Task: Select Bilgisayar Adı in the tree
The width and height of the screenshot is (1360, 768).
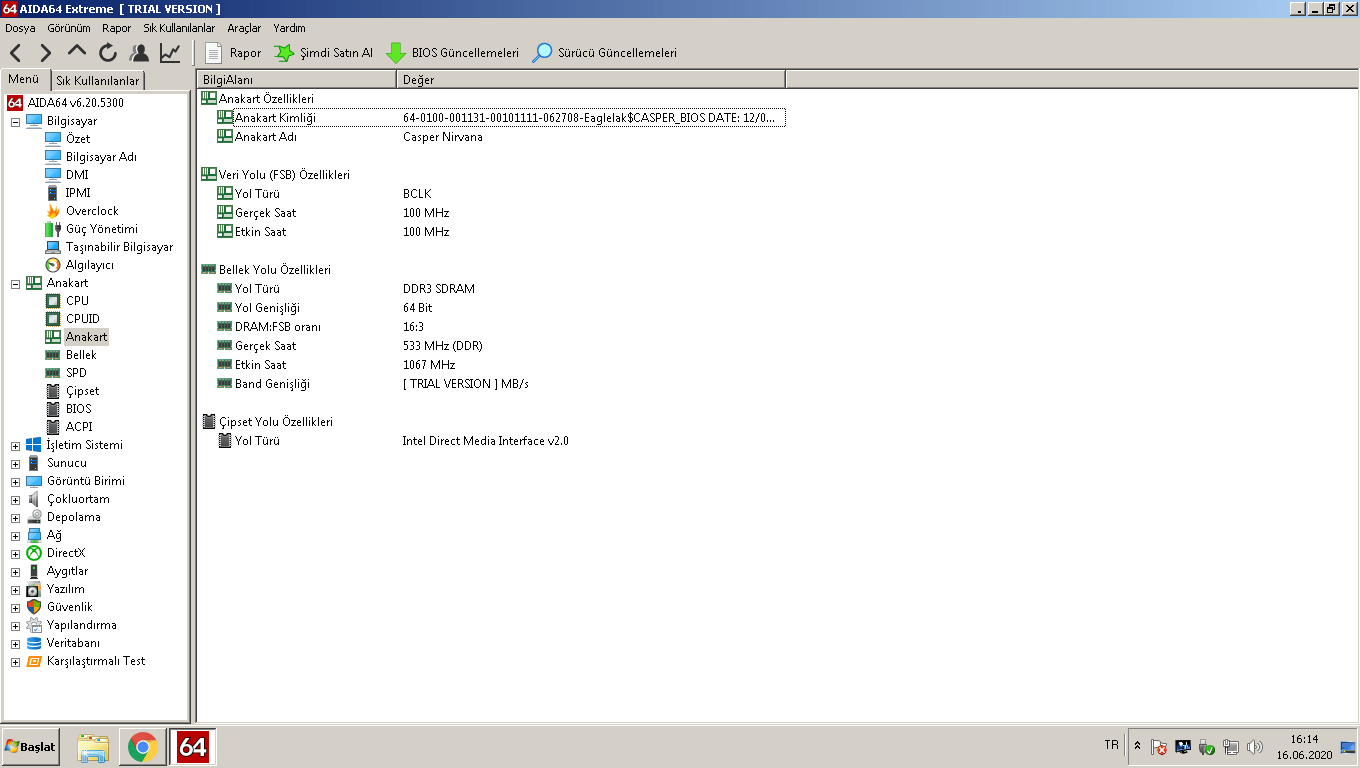Action: coord(101,157)
